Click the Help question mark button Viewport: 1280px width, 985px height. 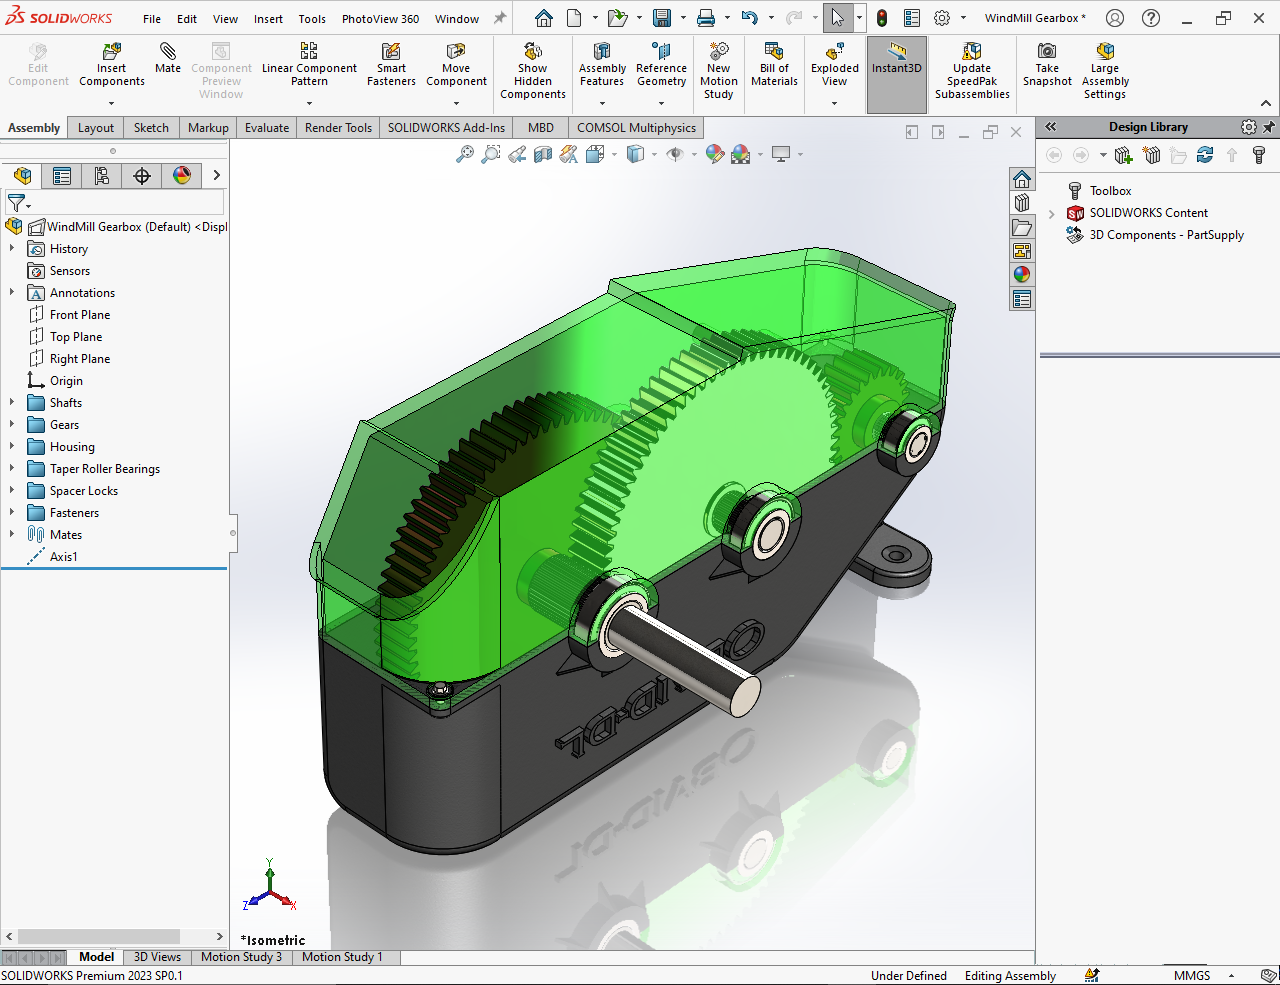point(1151,18)
